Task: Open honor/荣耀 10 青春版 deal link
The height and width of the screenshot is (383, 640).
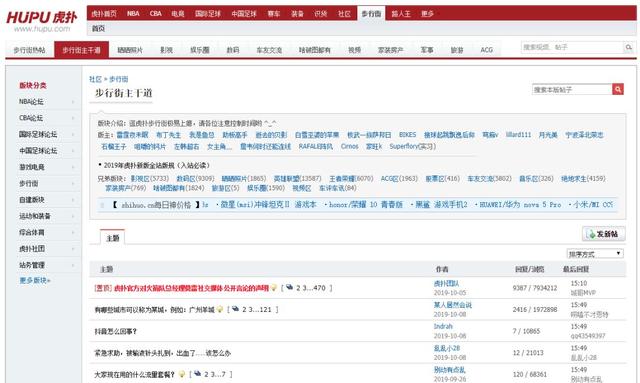Action: pos(366,205)
